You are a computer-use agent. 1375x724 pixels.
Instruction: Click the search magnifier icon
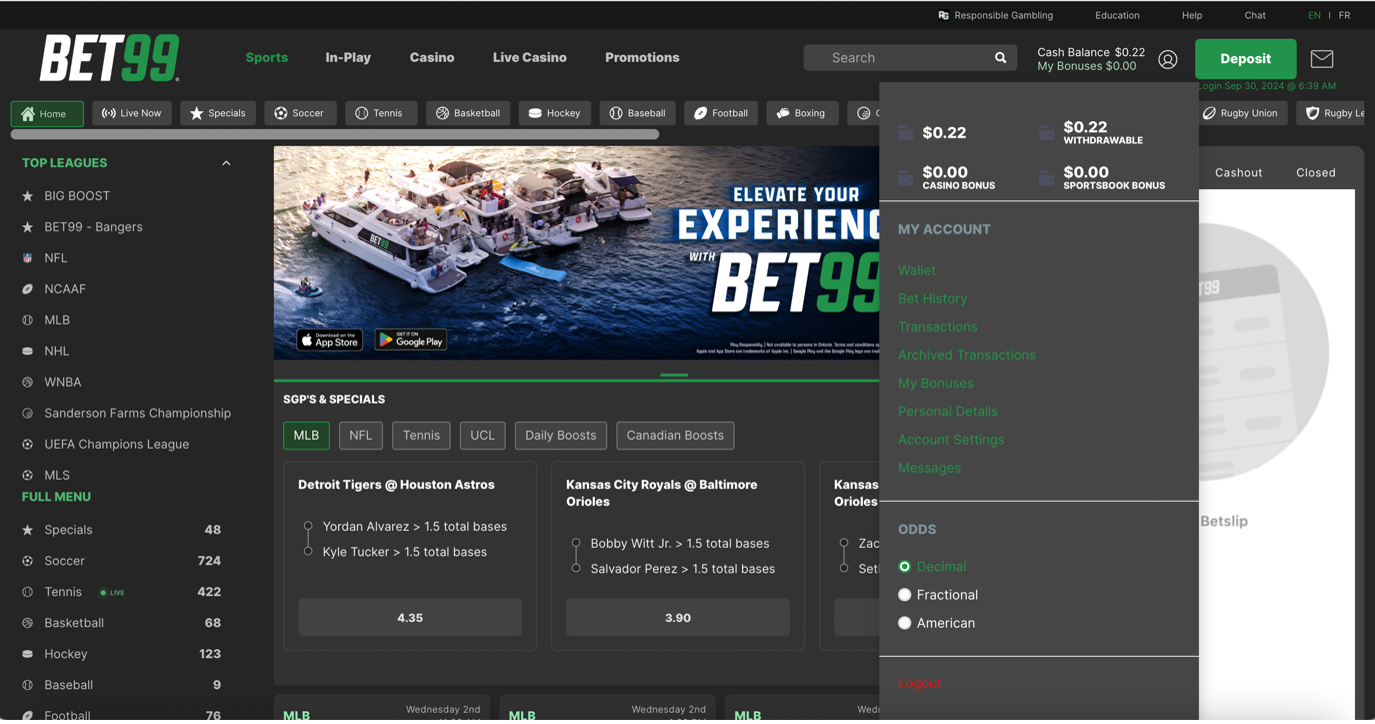(1000, 58)
